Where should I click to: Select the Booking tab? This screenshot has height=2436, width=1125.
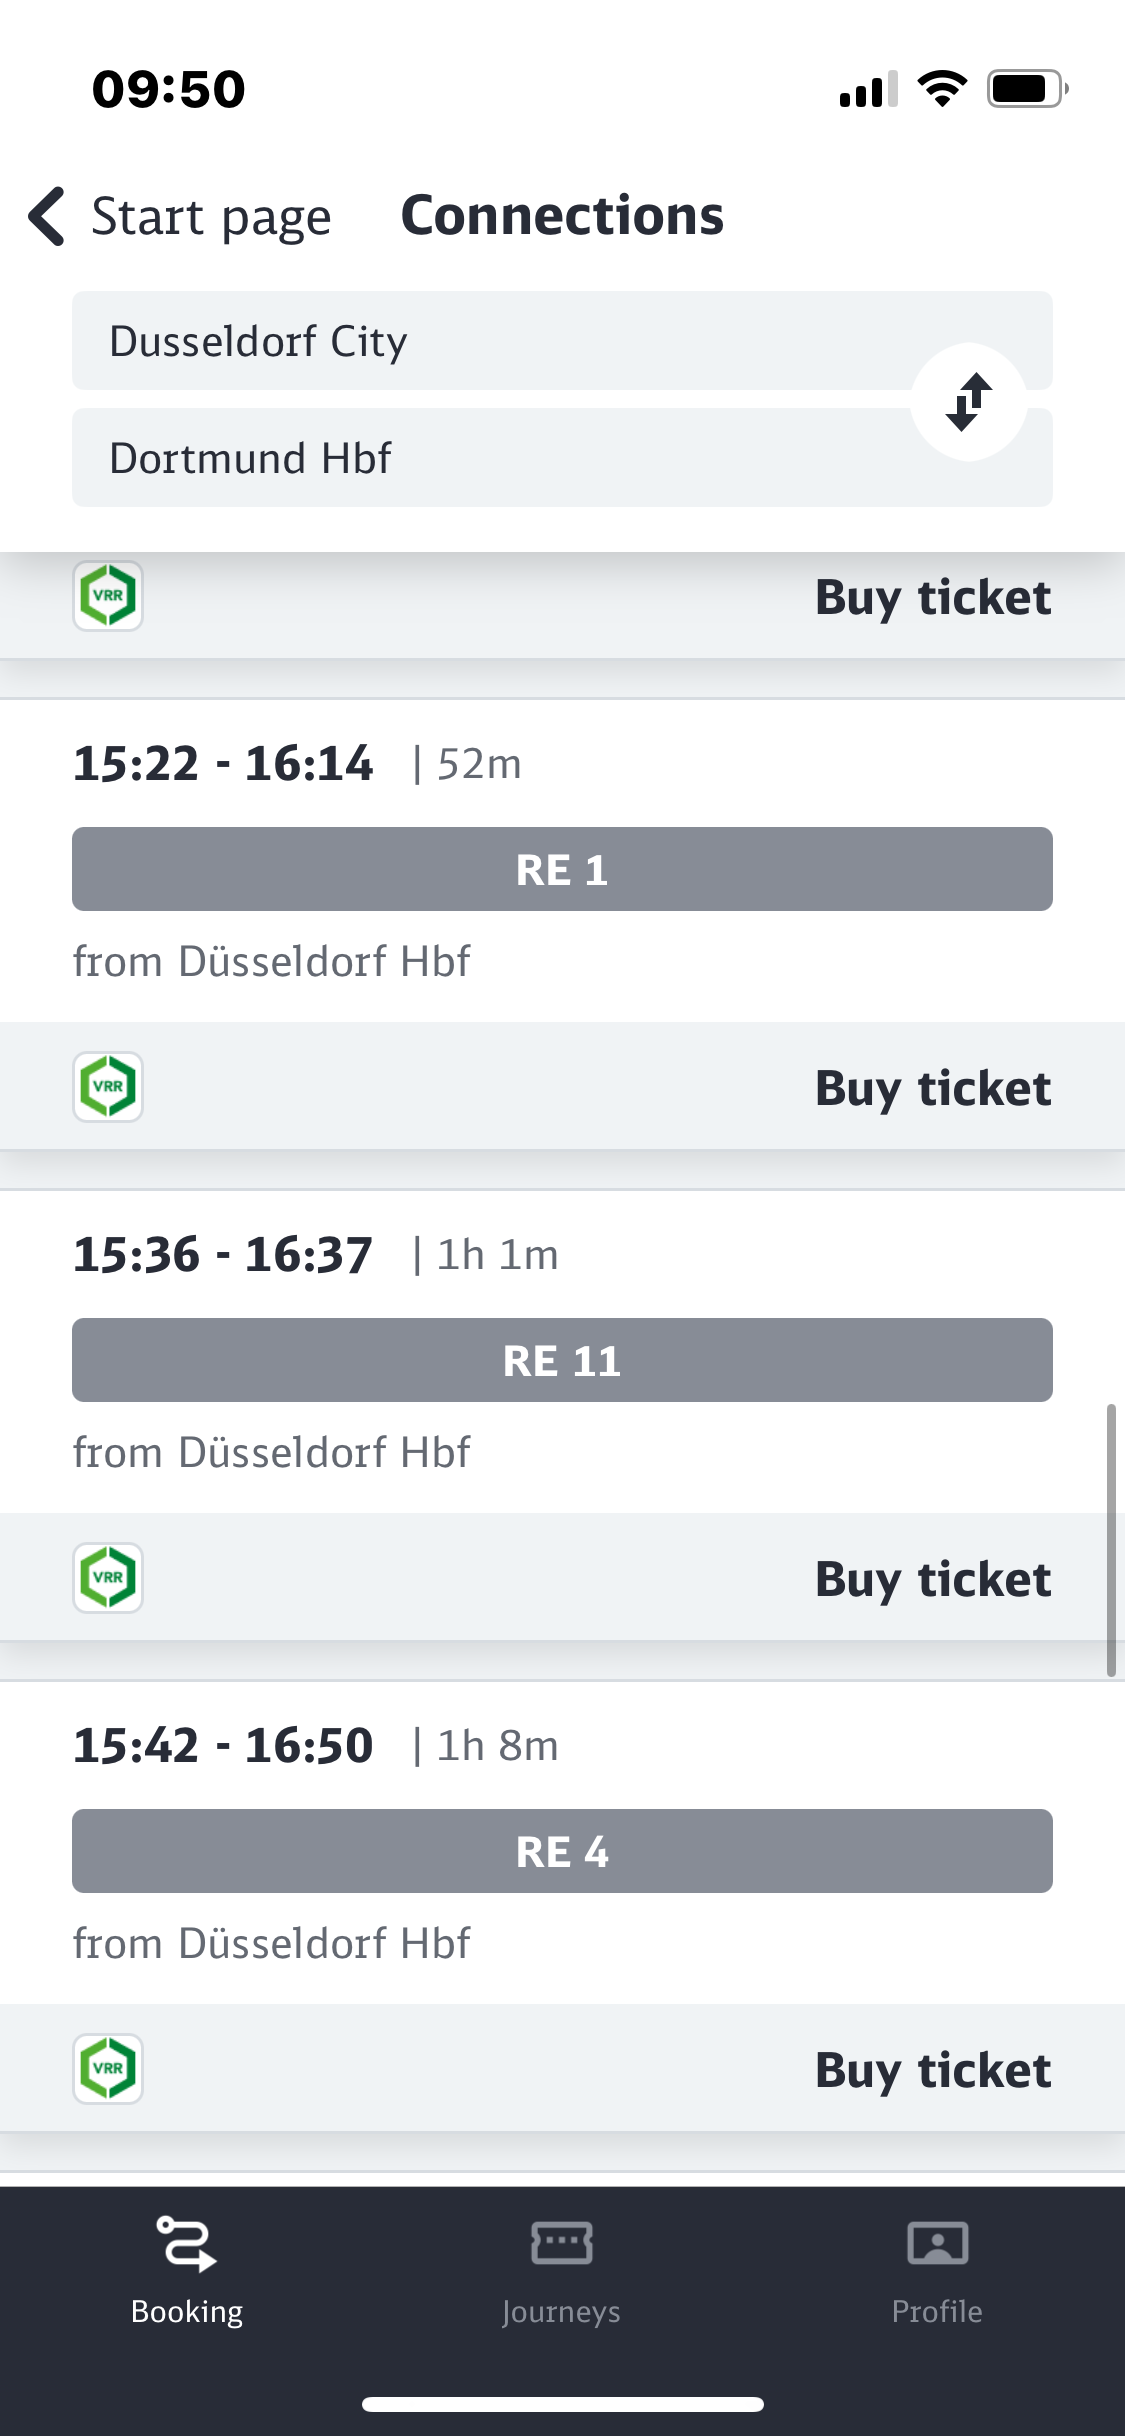187,2268
